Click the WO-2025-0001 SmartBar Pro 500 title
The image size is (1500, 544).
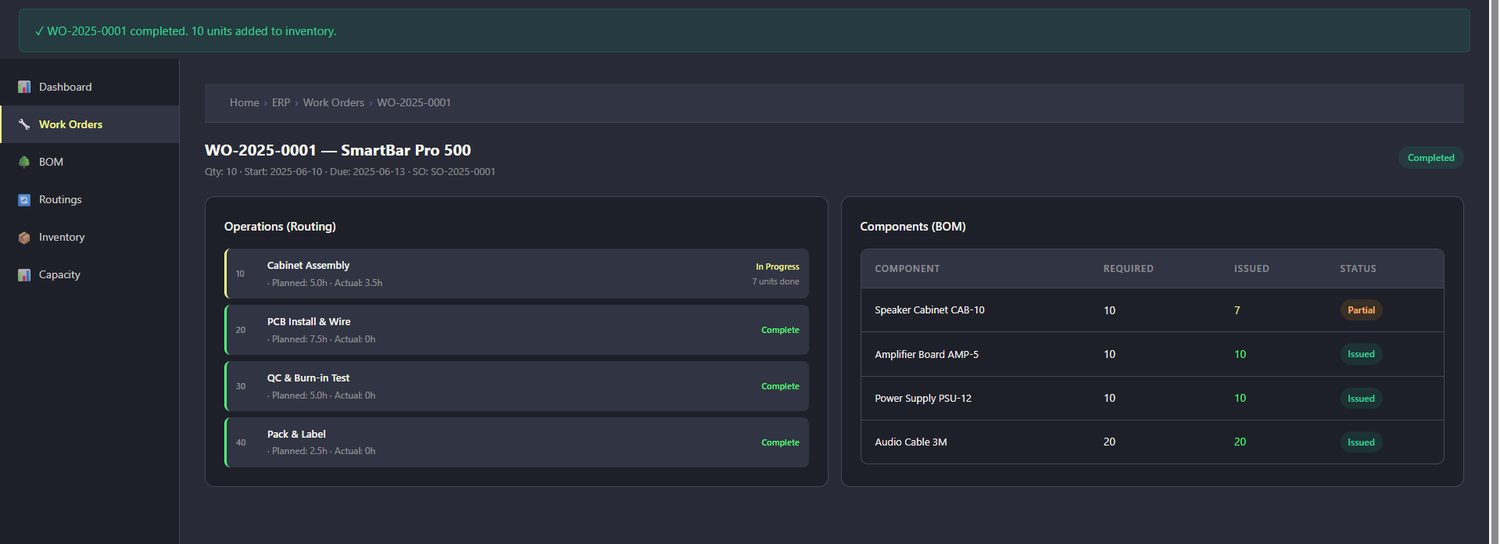[x=338, y=151]
